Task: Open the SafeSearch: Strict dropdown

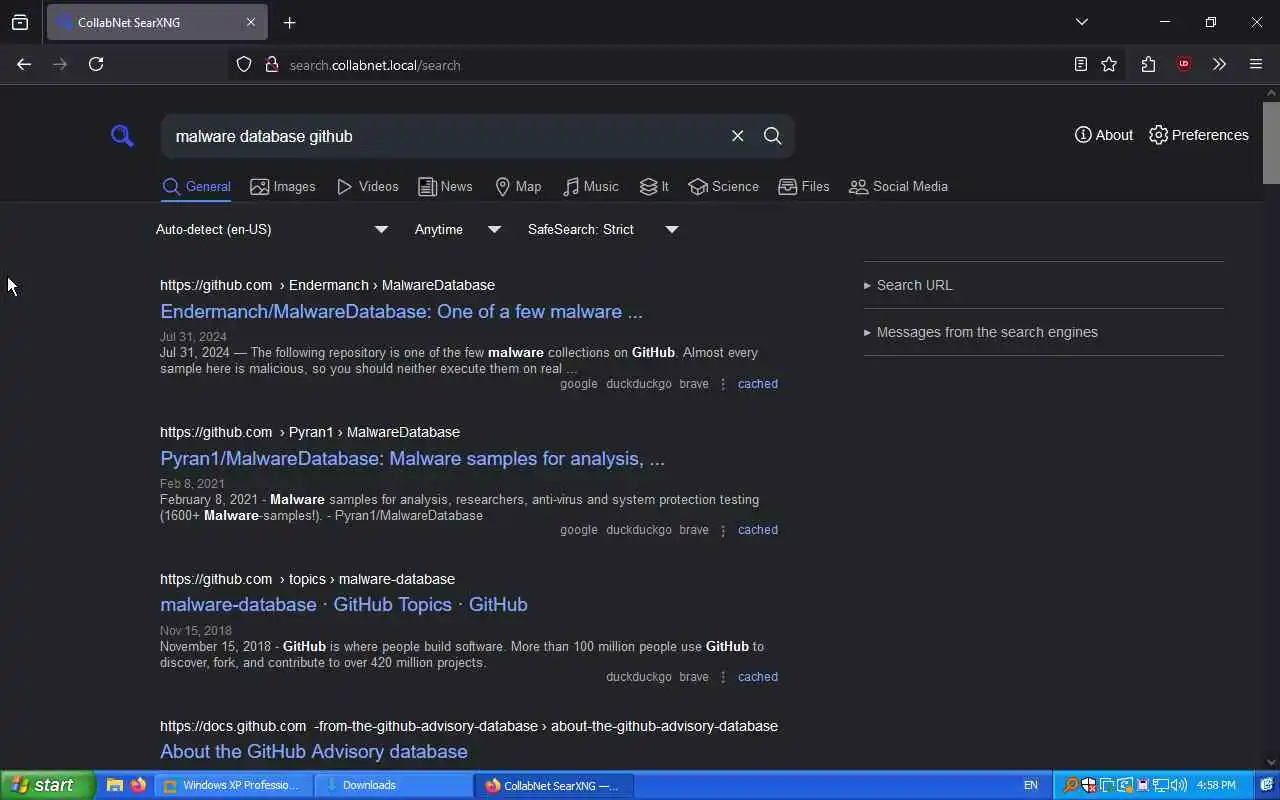Action: tap(603, 229)
